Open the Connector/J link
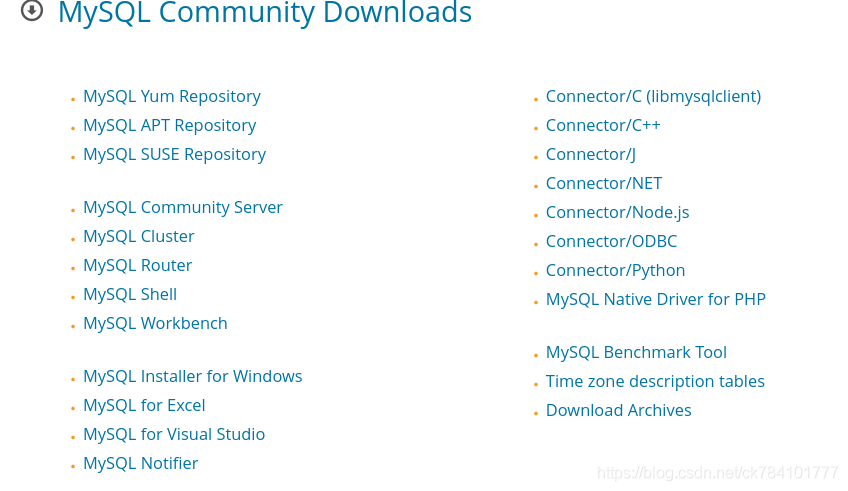 click(591, 155)
